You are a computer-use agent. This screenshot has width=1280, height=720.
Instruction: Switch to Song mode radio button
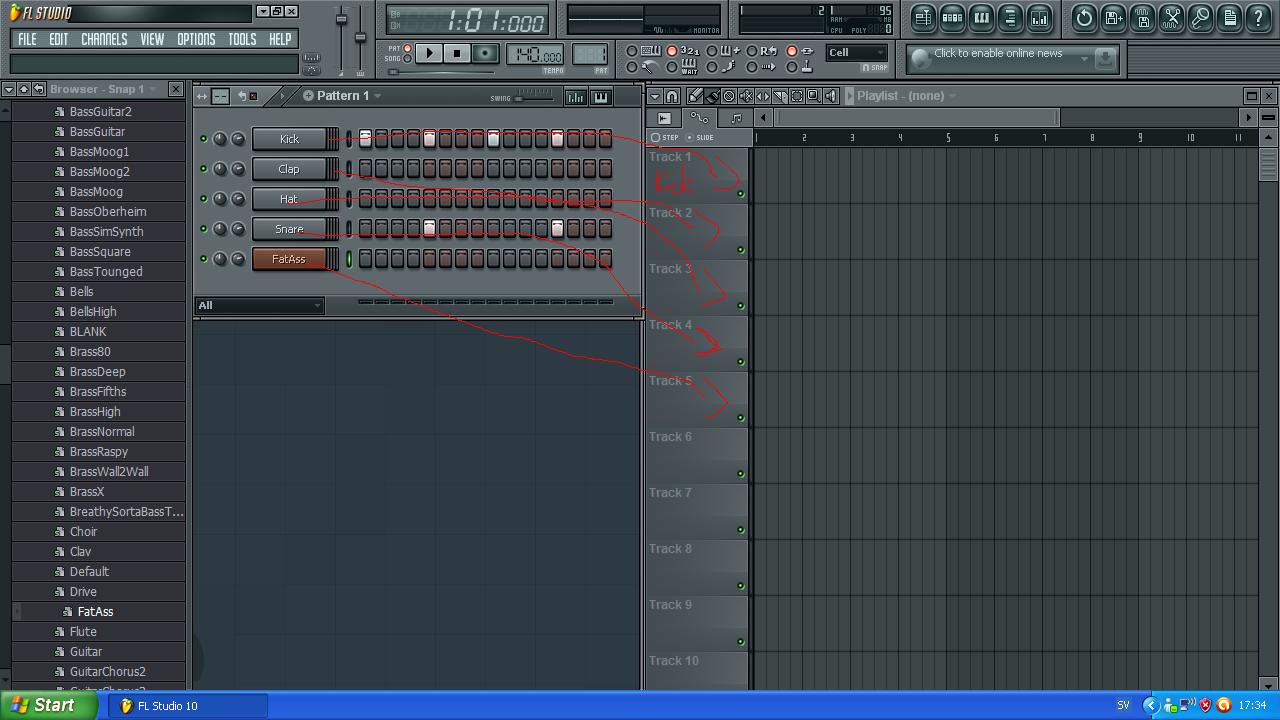point(407,59)
